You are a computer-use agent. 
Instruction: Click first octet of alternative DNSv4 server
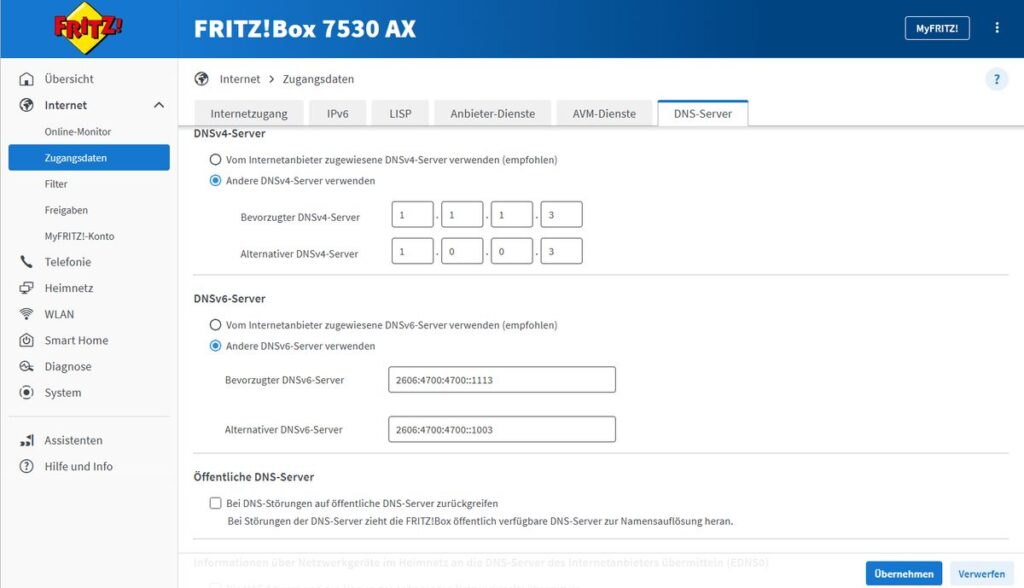412,251
